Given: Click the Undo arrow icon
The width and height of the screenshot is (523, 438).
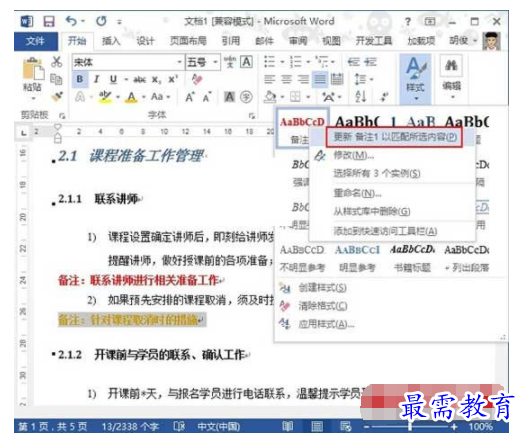Looking at the screenshot, I should point(71,21).
